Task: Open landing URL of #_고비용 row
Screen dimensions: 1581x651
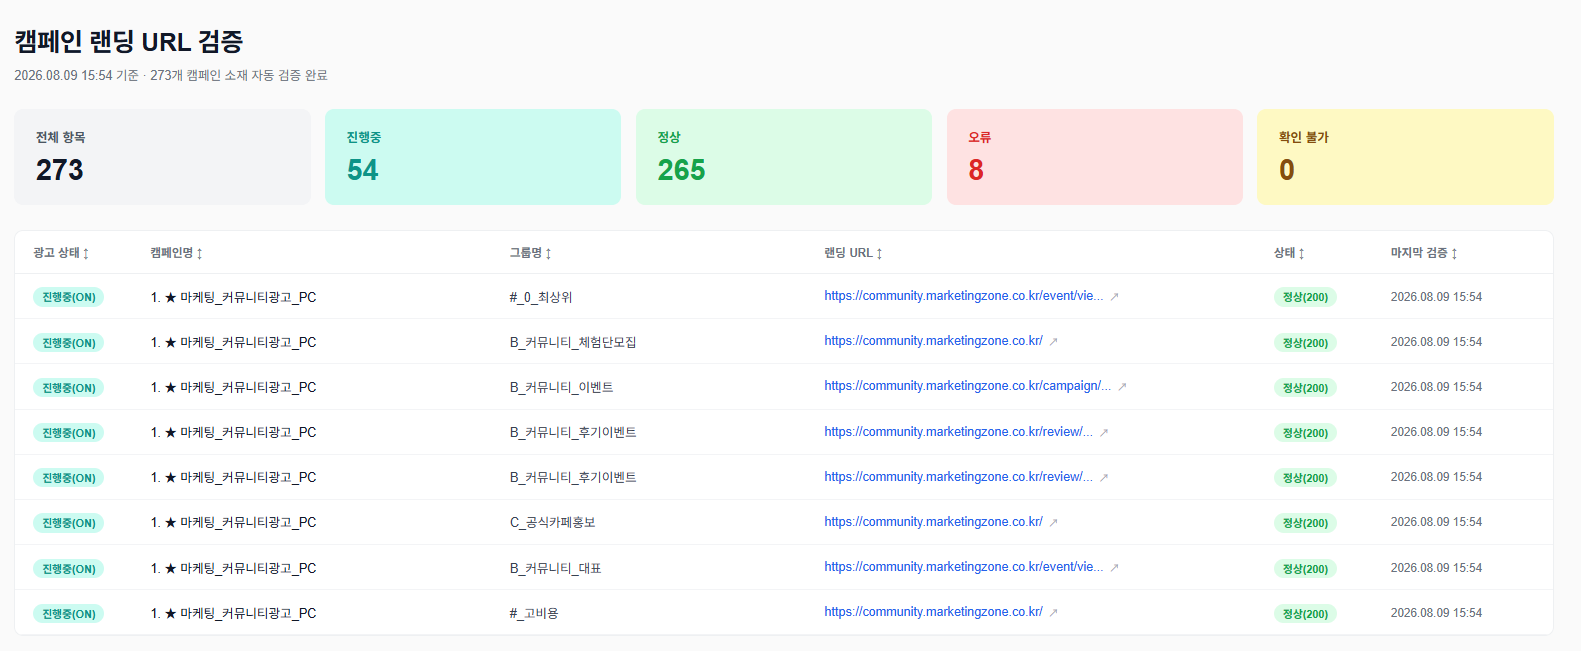Action: coord(933,612)
